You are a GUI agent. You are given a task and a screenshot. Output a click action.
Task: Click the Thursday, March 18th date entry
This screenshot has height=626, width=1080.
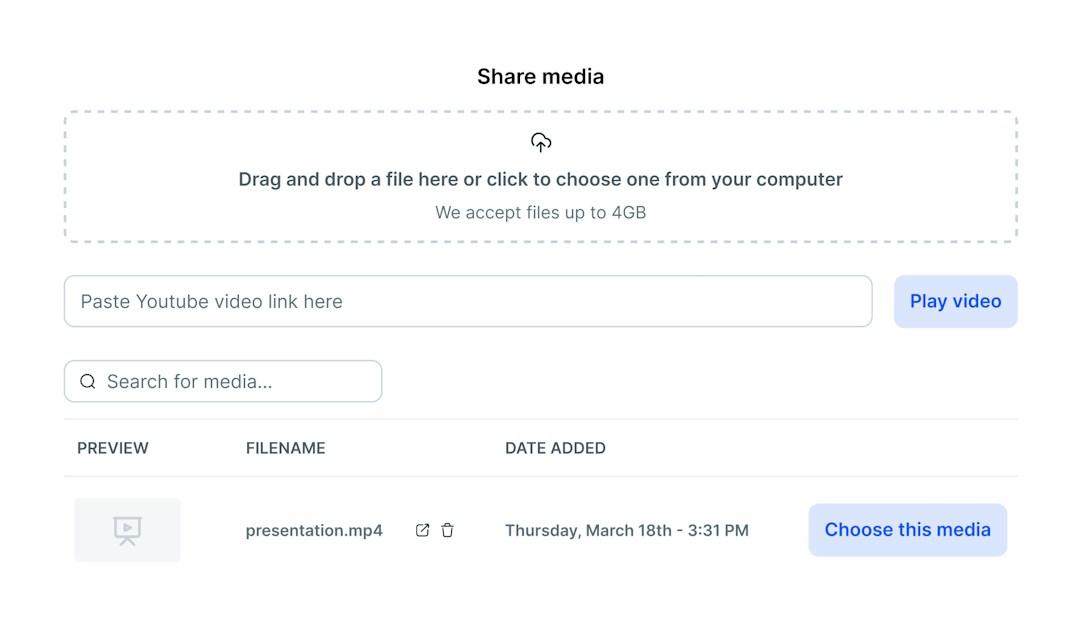[627, 530]
